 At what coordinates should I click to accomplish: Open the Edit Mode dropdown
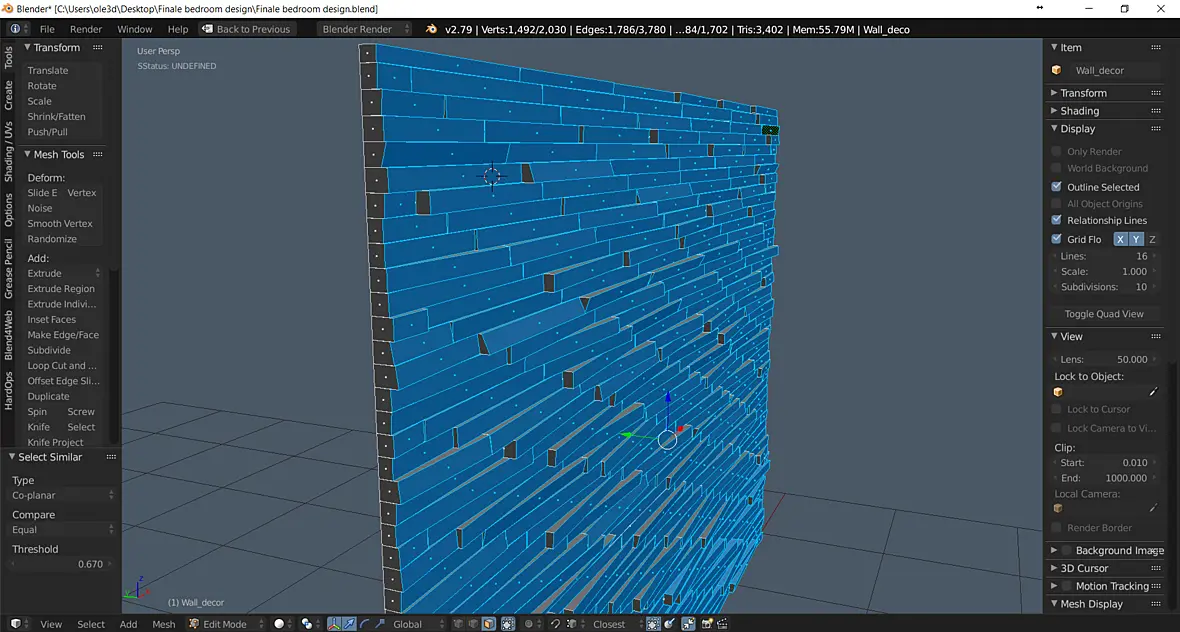pos(227,624)
